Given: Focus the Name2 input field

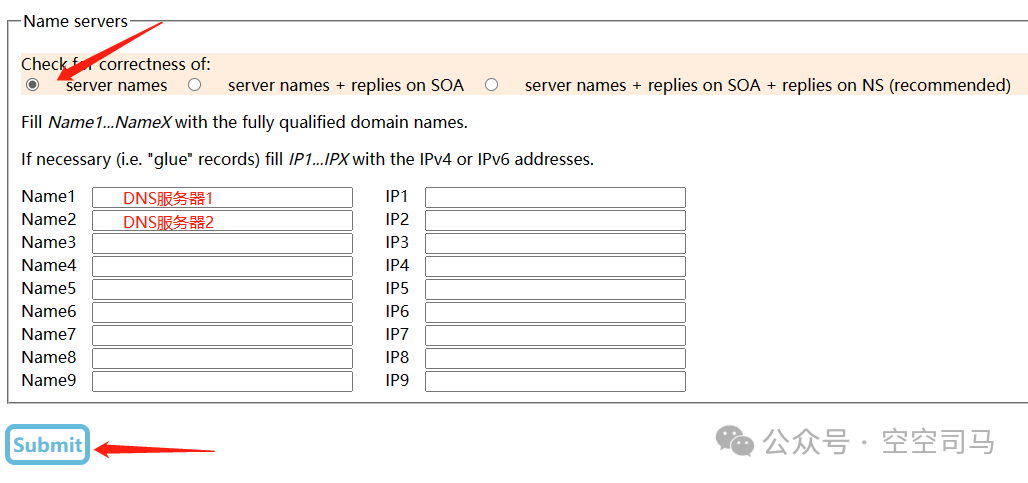Looking at the screenshot, I should click(222, 220).
